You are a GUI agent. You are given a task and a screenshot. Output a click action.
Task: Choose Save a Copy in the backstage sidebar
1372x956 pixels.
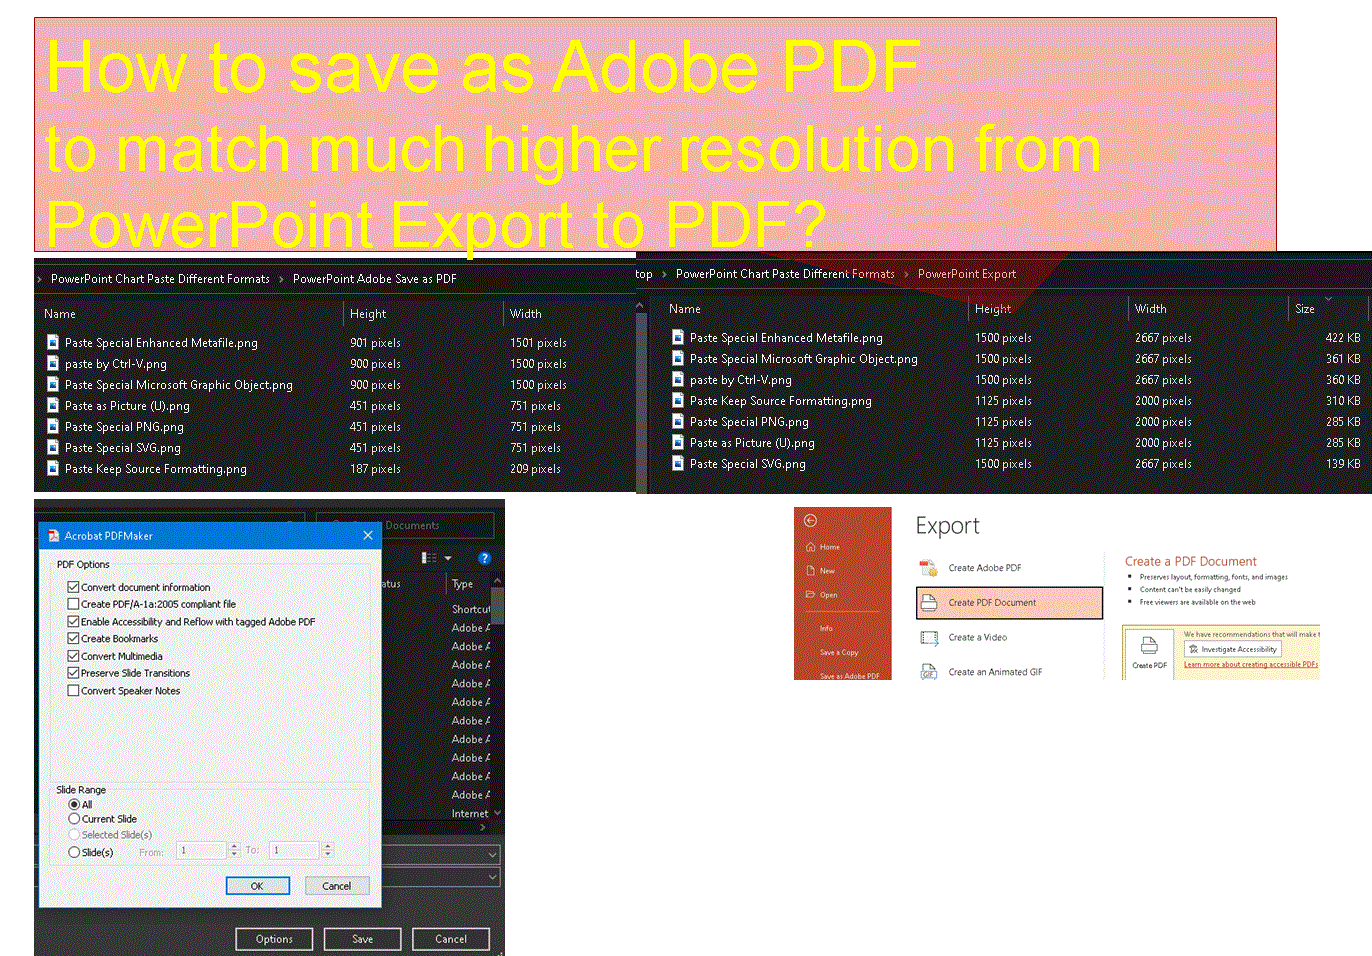coord(839,652)
